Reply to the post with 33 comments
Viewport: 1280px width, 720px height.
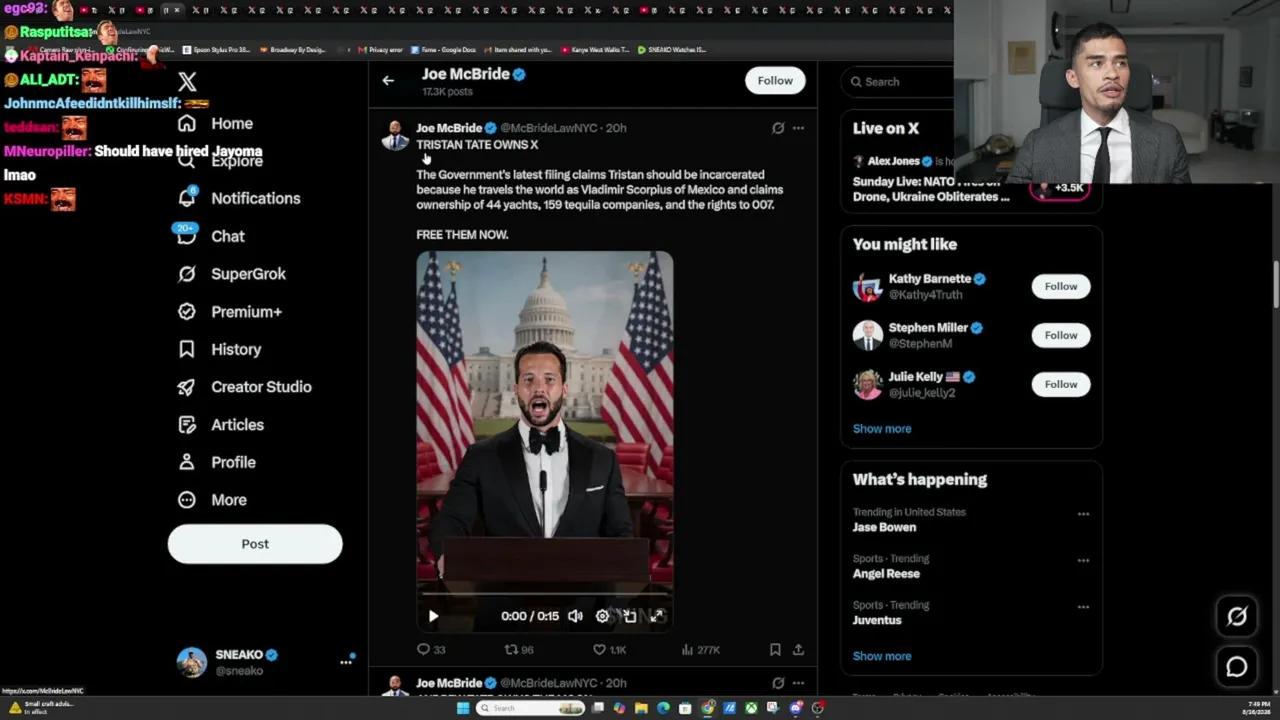click(x=431, y=650)
